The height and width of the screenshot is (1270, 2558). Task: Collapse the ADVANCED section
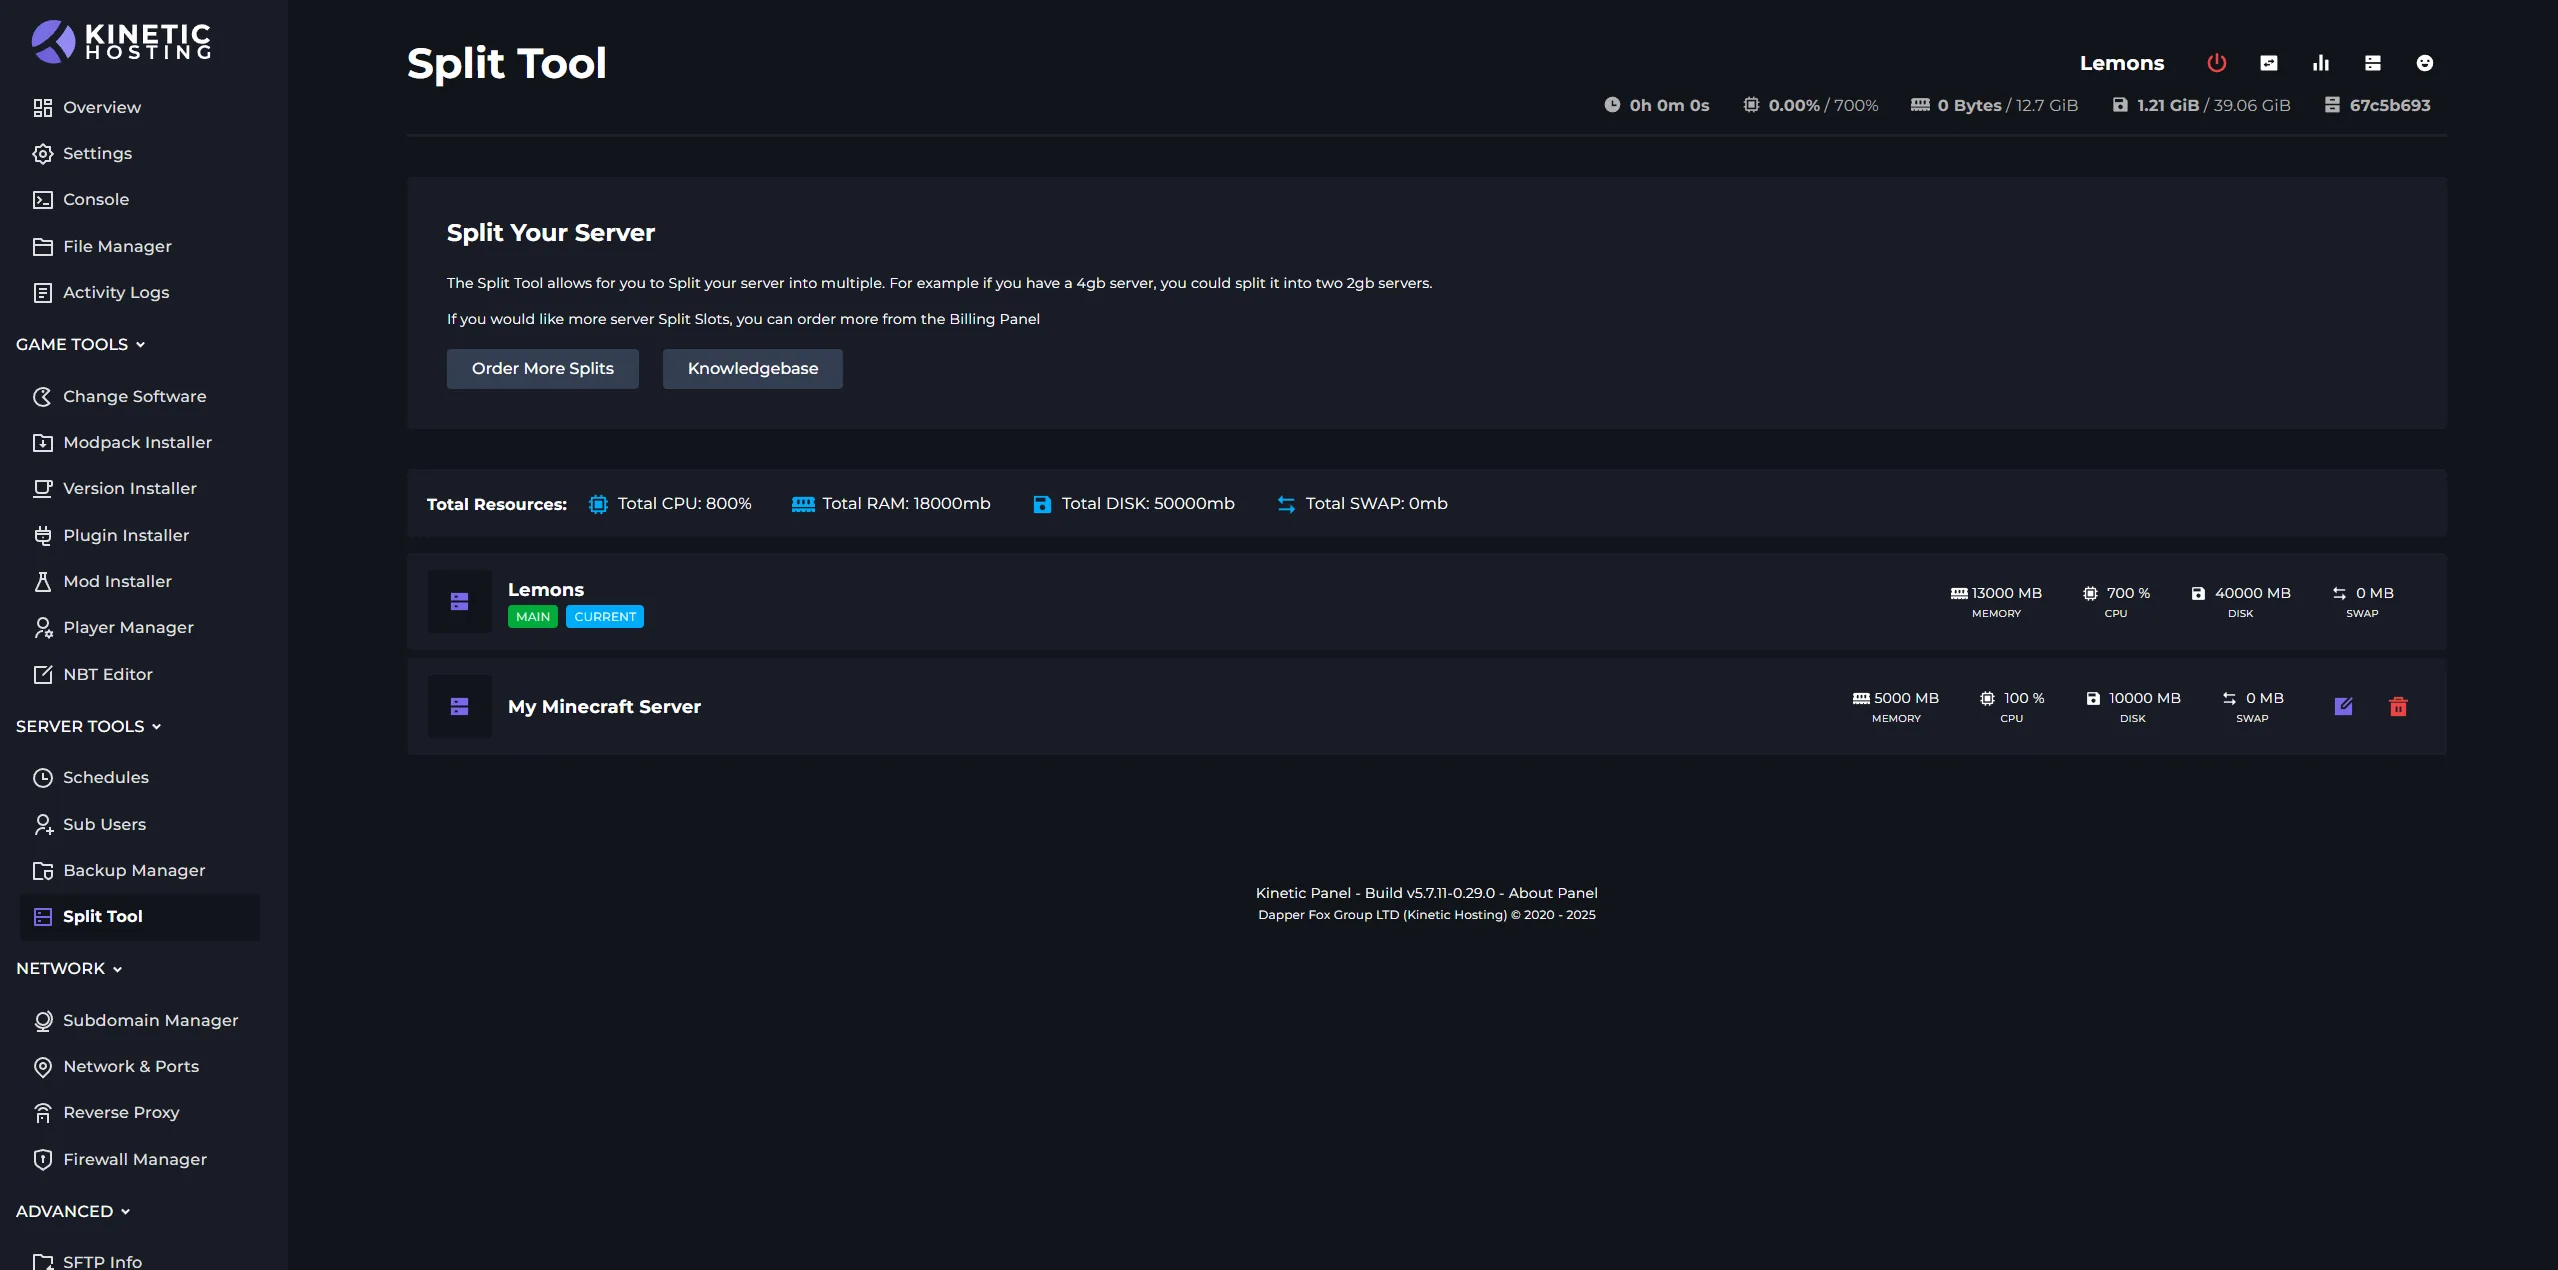tap(72, 1210)
